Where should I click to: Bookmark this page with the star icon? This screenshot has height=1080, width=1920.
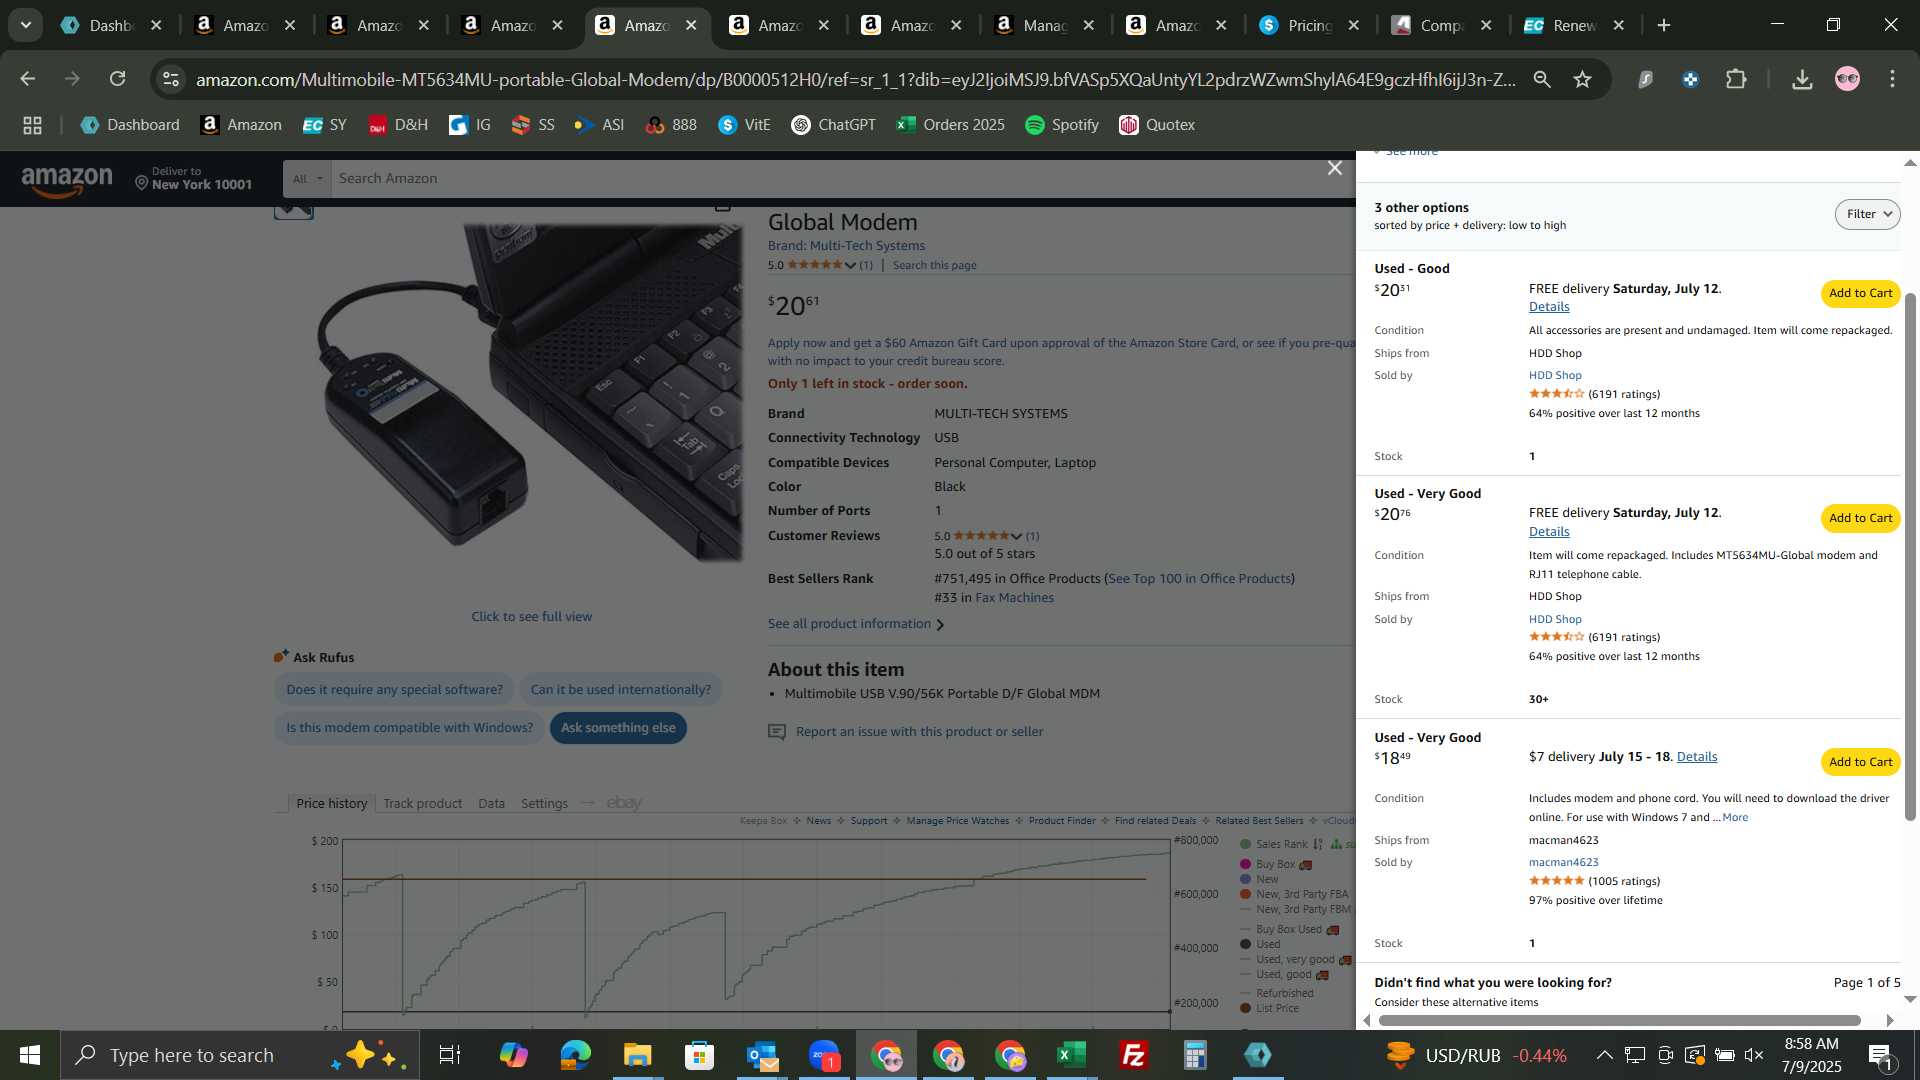coord(1582,79)
